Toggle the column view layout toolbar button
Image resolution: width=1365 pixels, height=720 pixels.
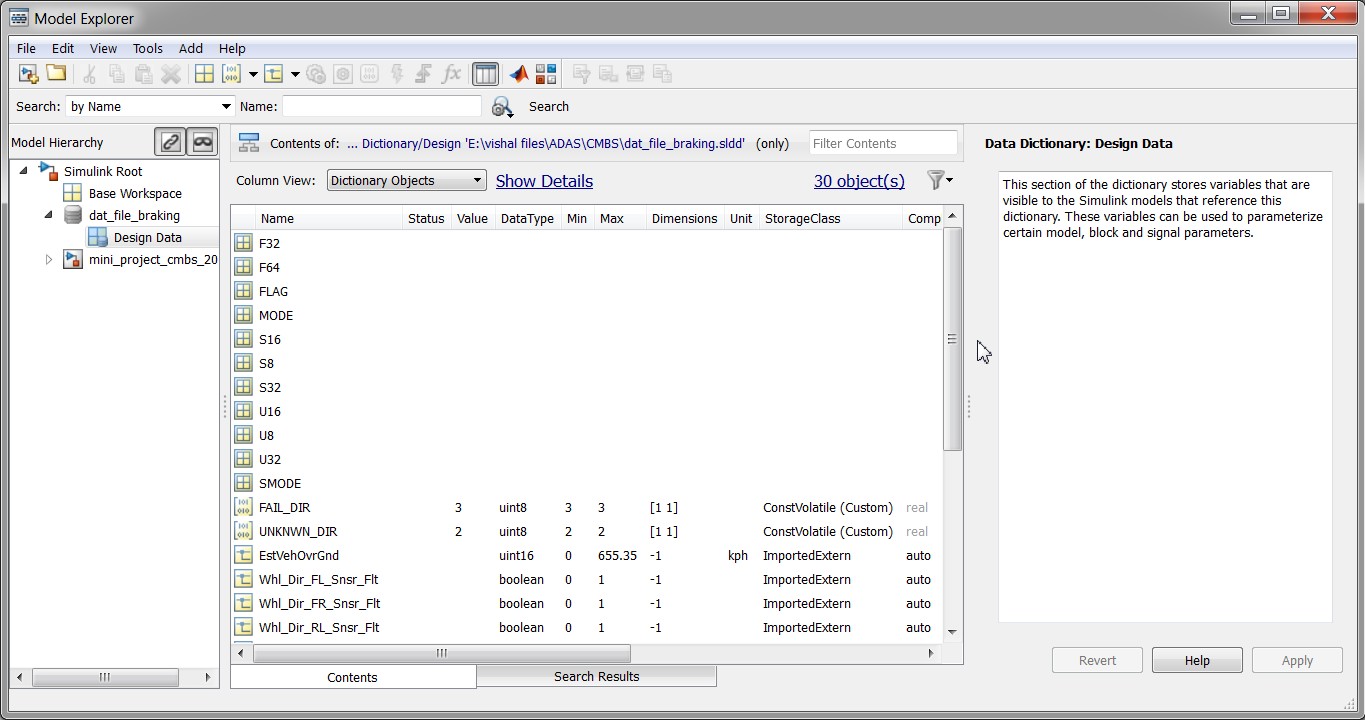click(485, 74)
